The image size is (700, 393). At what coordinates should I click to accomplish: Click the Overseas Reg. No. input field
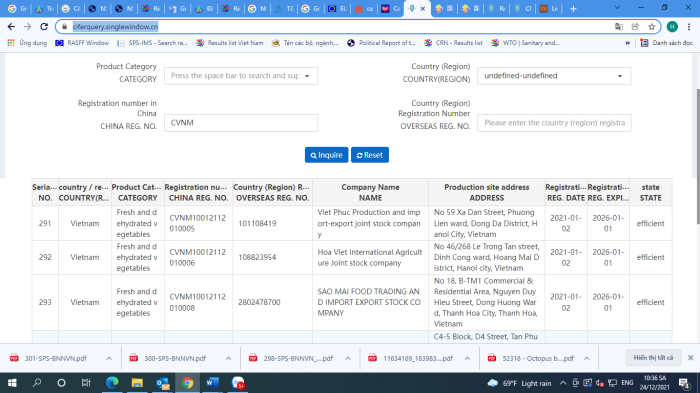pos(554,123)
